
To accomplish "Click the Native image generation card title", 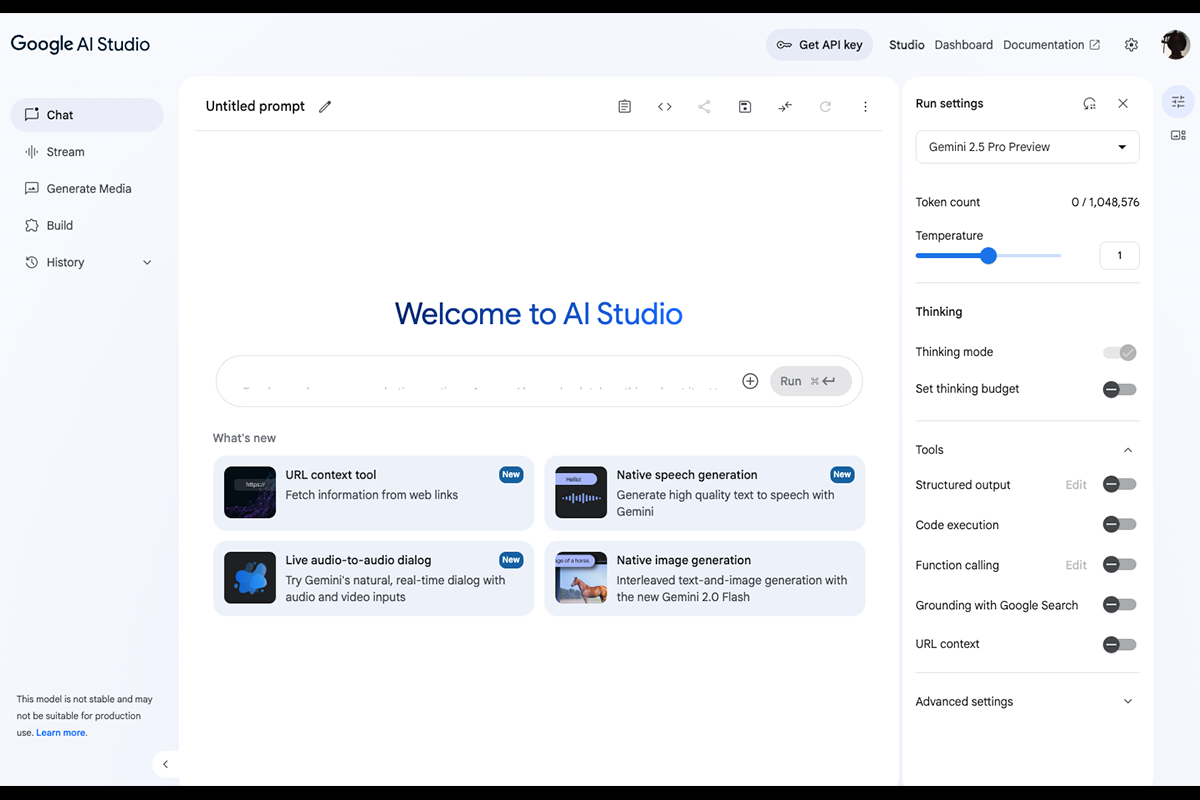I will click(x=684, y=561).
